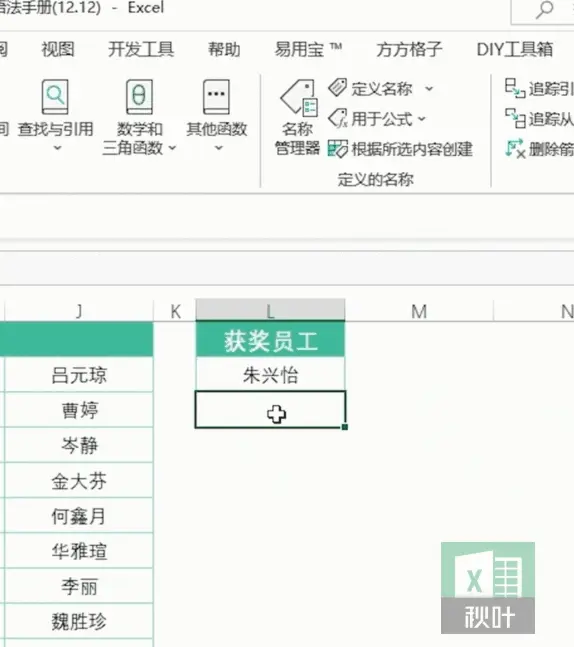Screen dimensions: 574x647
Task: Select the cell containing 金大芬
Action: pos(79,480)
